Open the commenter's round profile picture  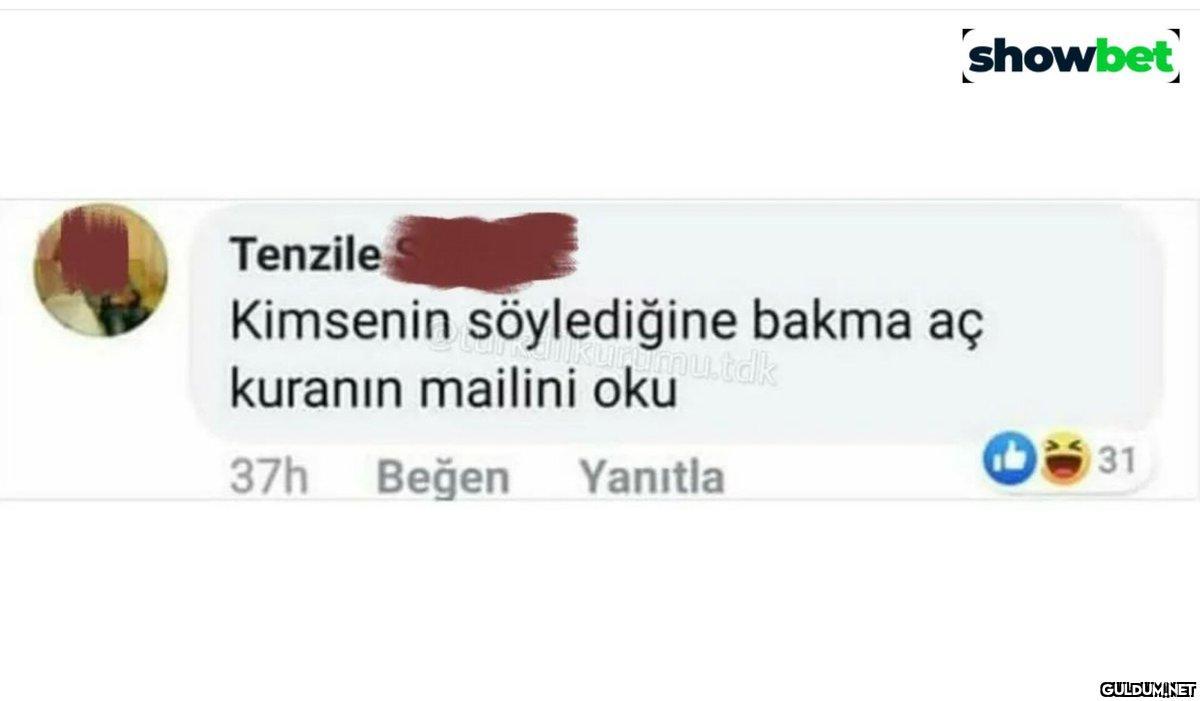101,270
